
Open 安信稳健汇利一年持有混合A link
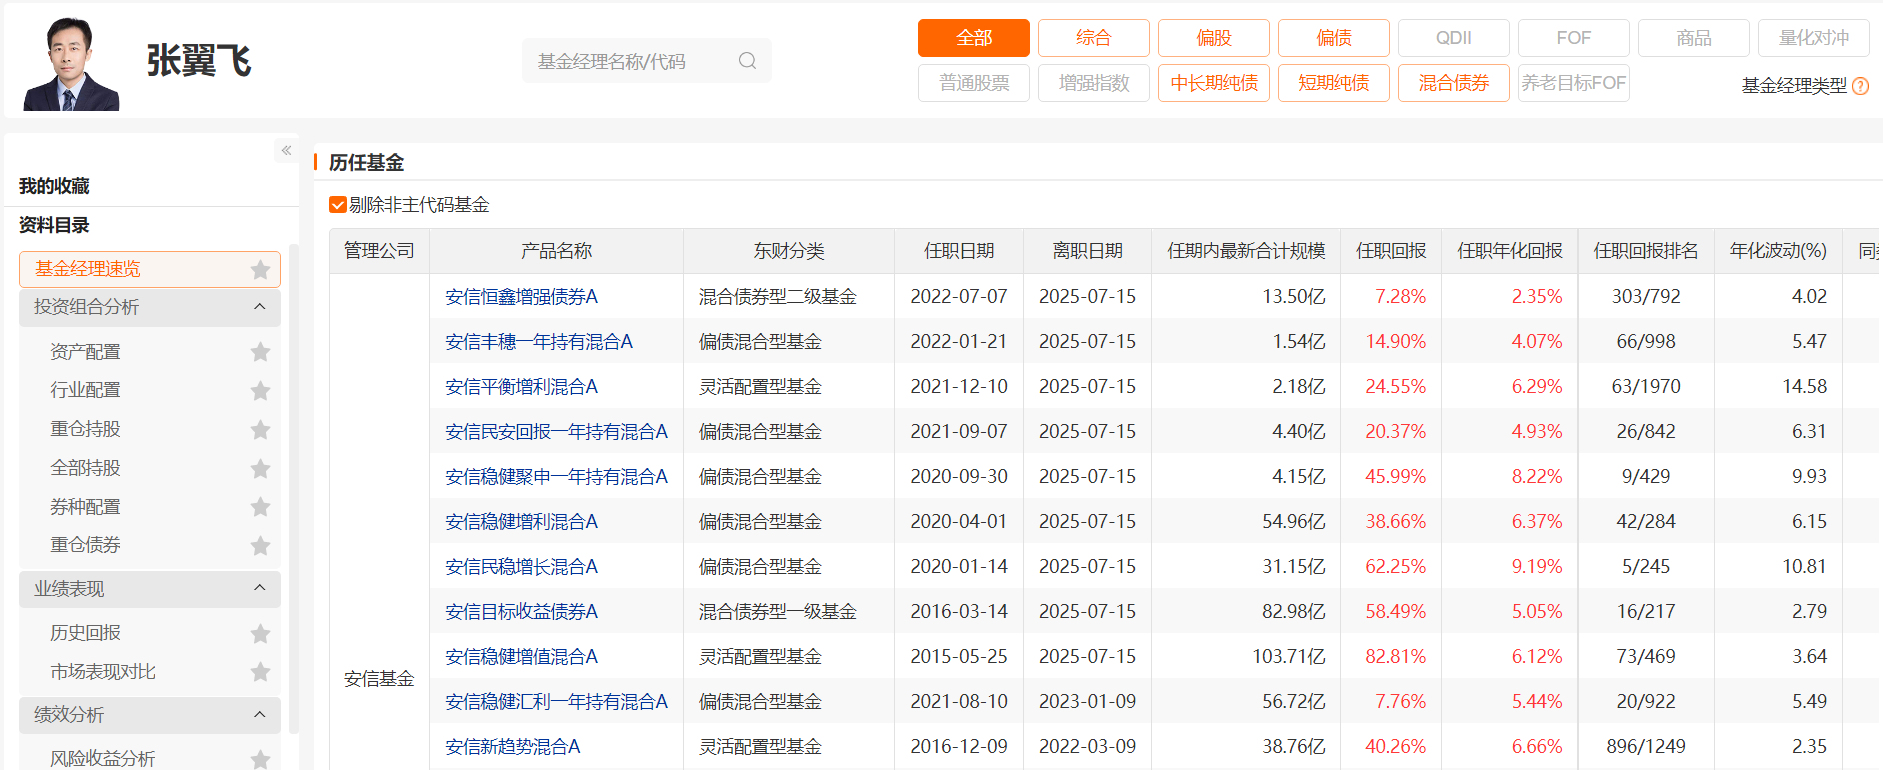556,702
